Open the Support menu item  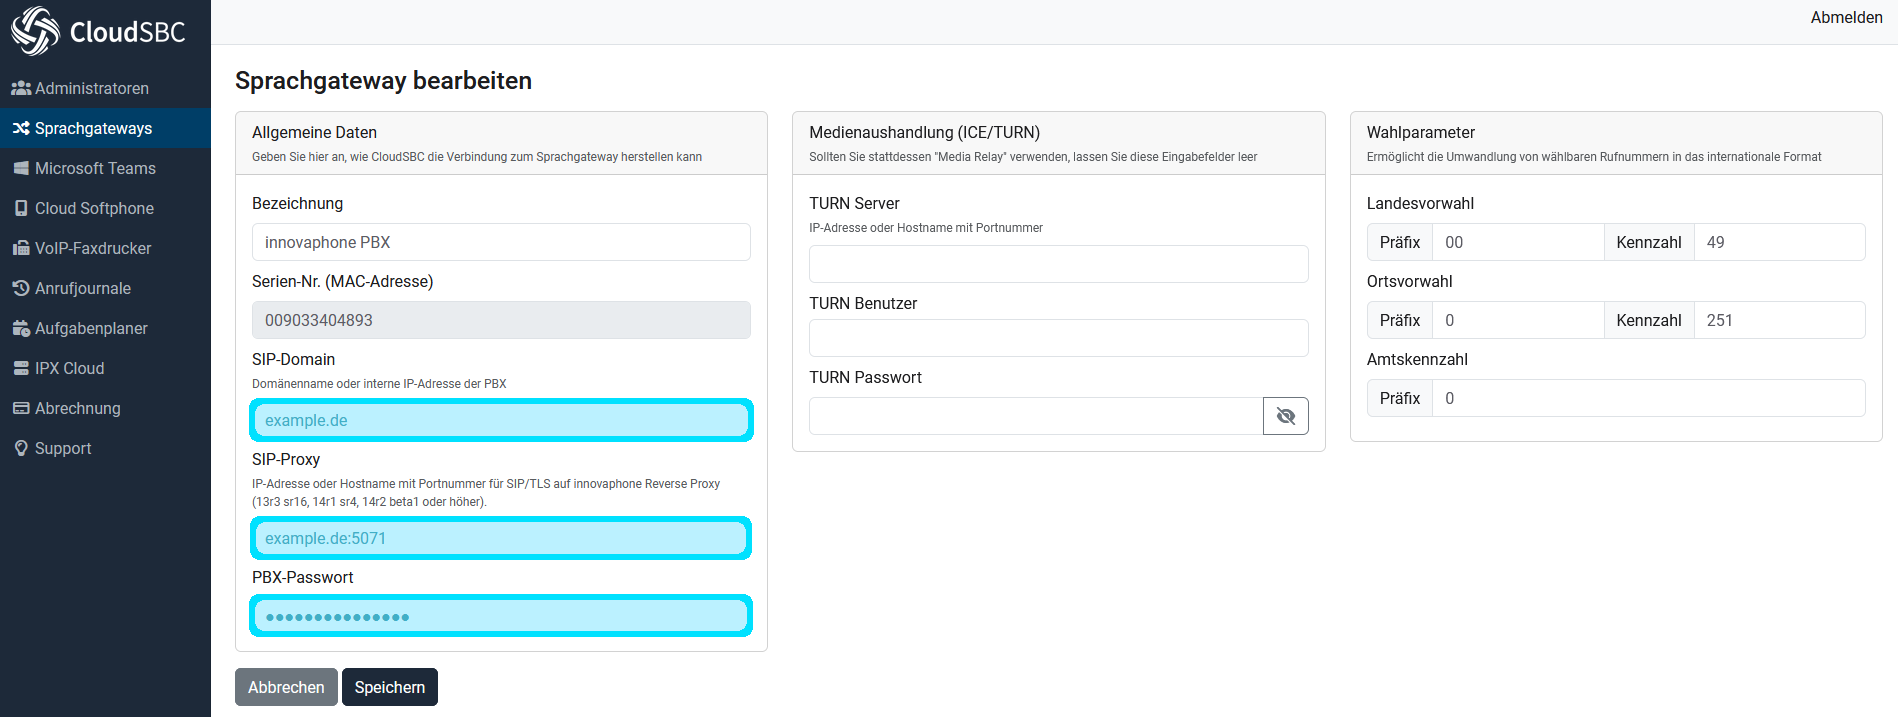[x=63, y=448]
